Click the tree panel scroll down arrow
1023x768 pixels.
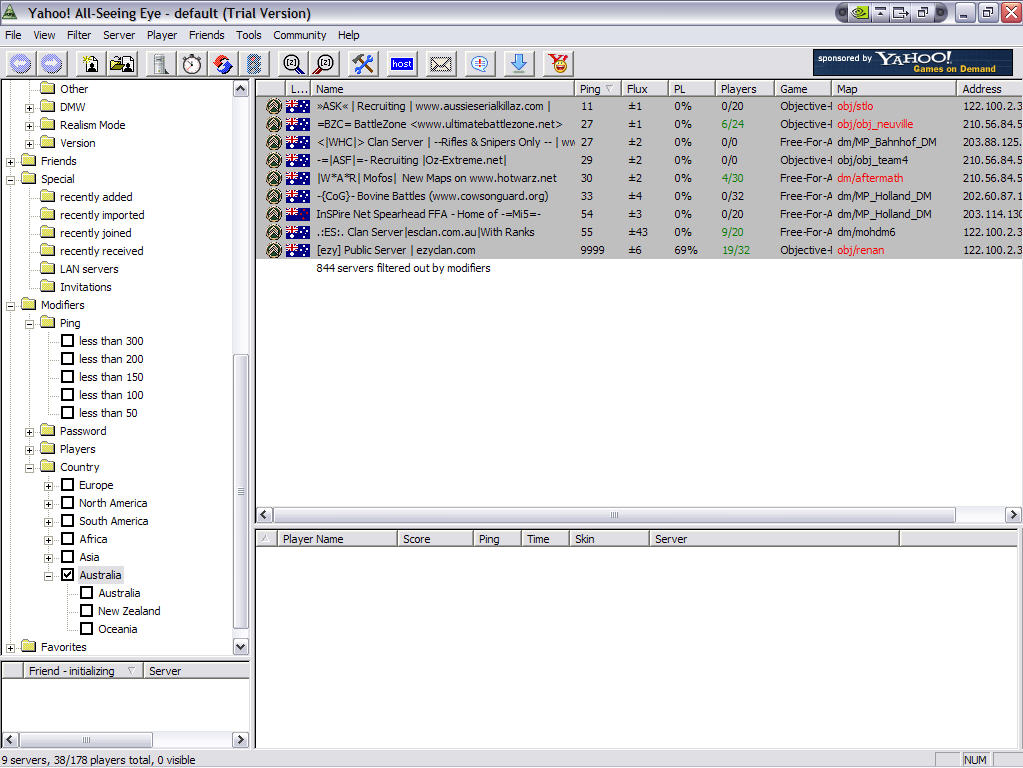point(240,647)
